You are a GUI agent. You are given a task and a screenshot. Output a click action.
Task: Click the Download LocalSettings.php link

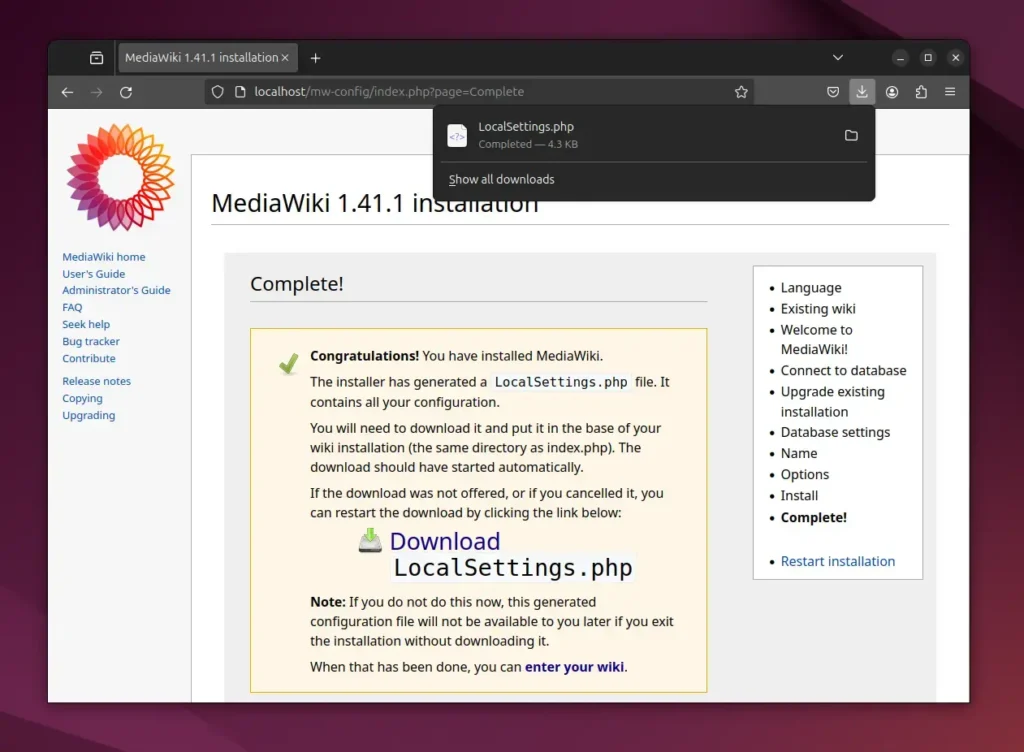(x=511, y=554)
